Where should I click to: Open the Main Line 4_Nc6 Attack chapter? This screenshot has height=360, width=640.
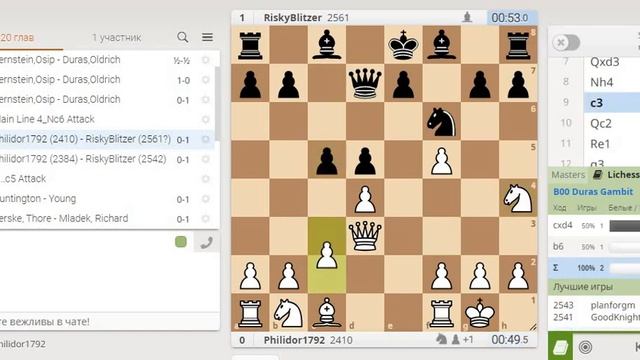click(x=107, y=119)
